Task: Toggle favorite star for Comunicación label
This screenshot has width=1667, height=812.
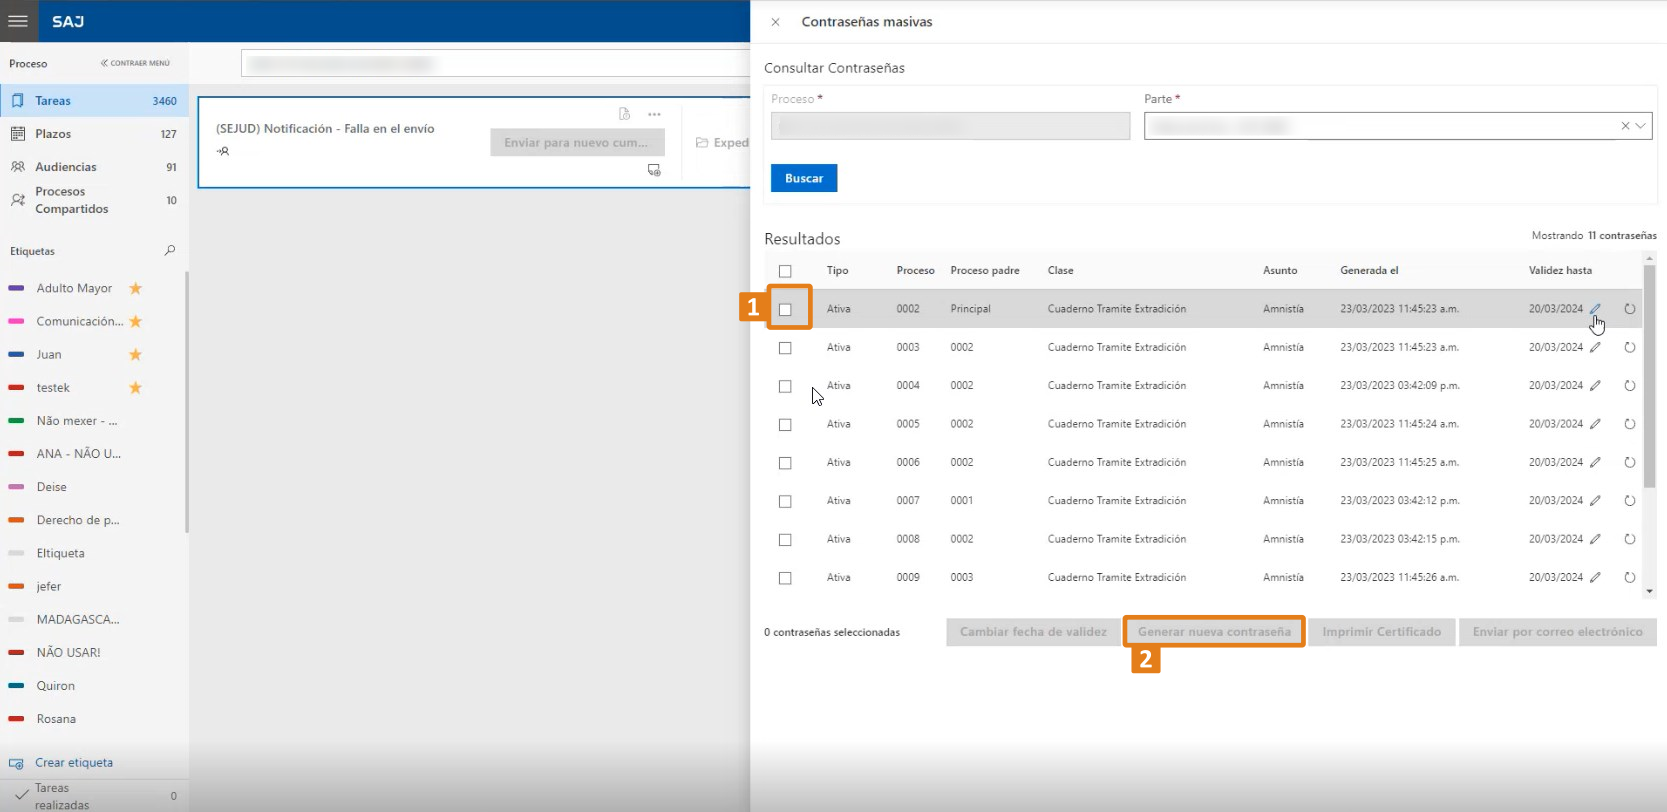Action: pos(136,321)
